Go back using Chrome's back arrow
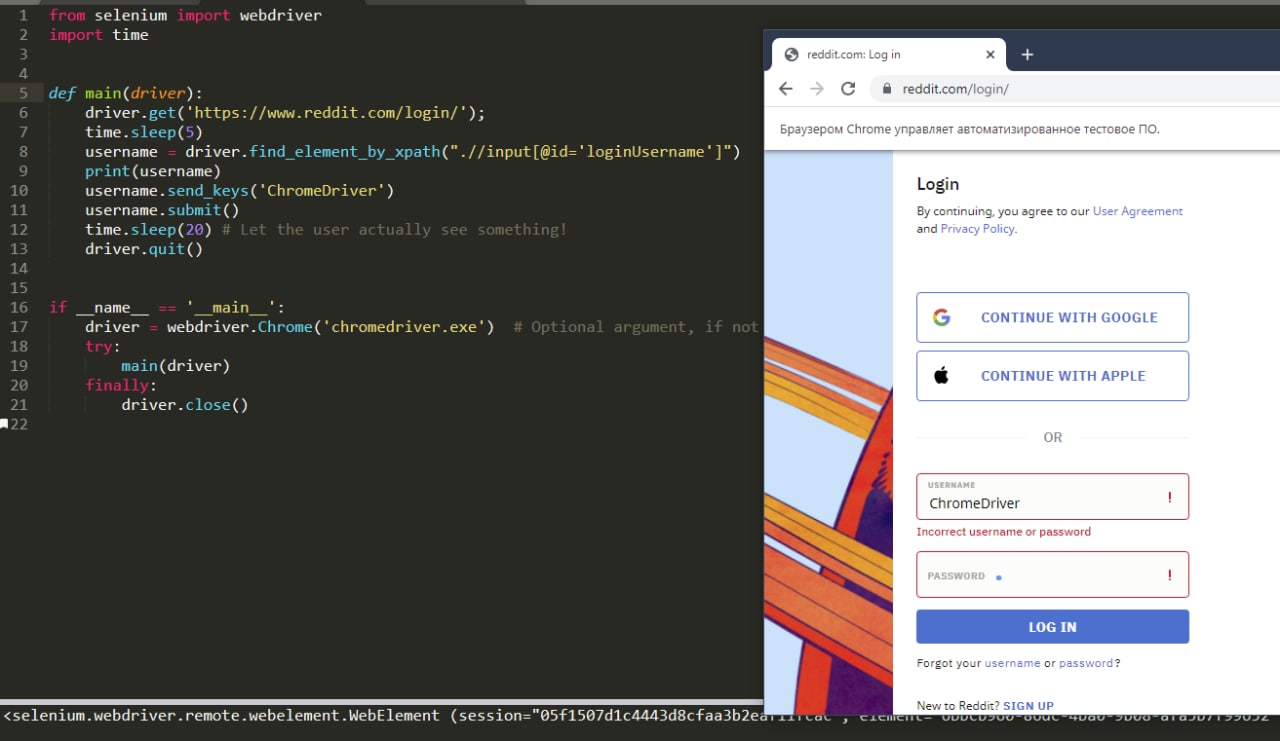The width and height of the screenshot is (1280, 741). pyautogui.click(x=786, y=89)
